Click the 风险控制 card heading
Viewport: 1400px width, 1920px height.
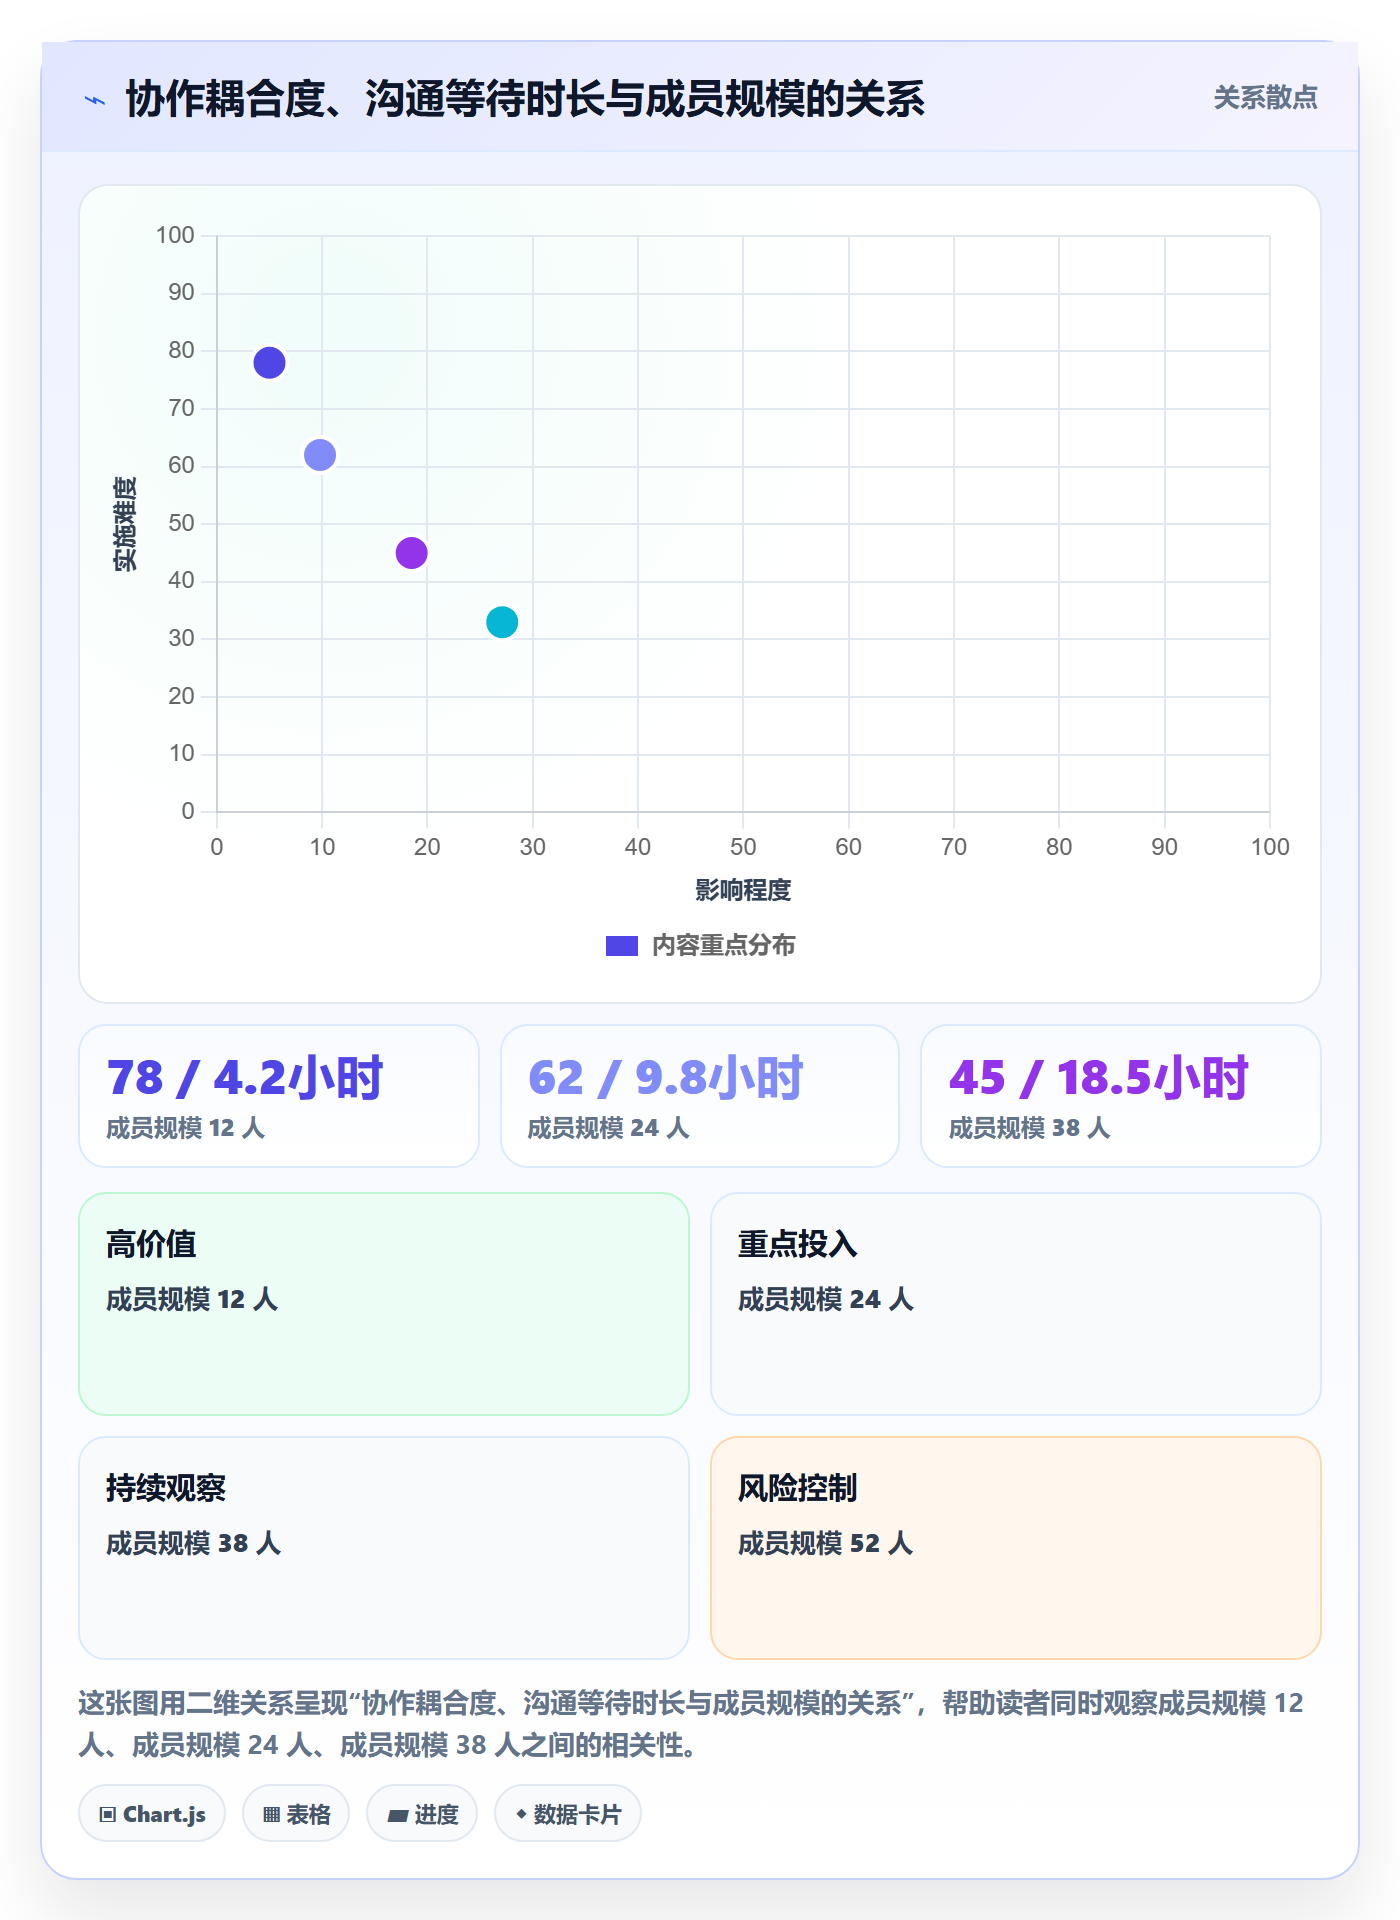coord(798,1489)
